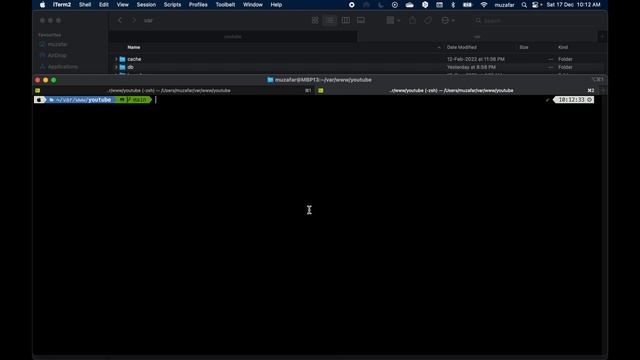This screenshot has width=640, height=360.
Task: Select the db folder row
Action: (357, 67)
